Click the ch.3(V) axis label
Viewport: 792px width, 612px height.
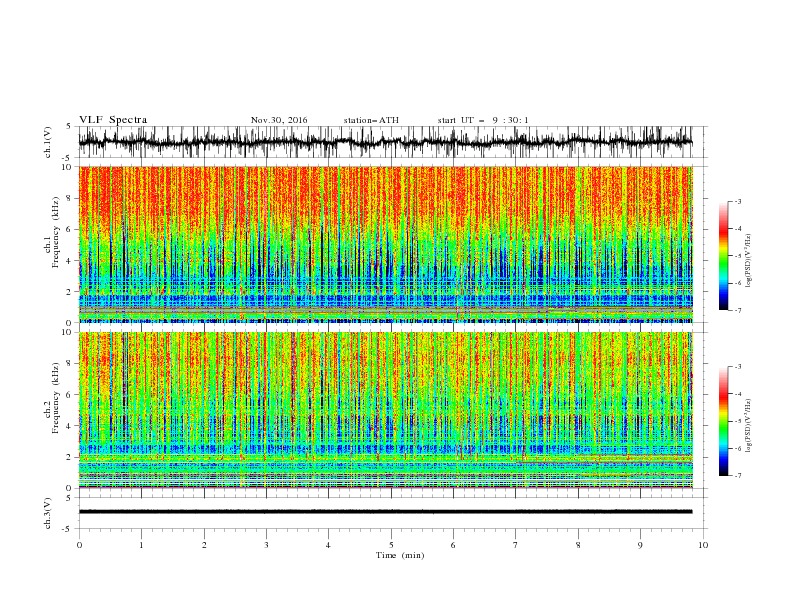point(48,513)
